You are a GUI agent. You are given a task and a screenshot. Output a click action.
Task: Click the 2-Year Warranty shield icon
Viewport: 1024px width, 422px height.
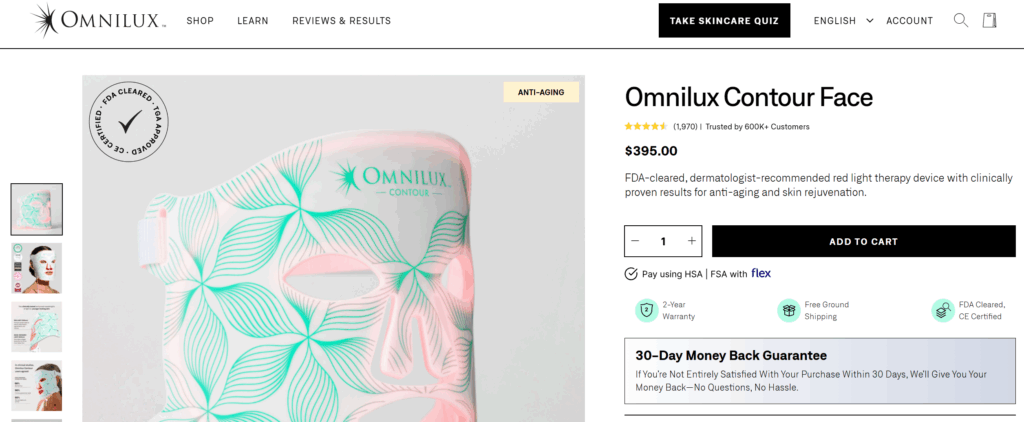tap(645, 310)
